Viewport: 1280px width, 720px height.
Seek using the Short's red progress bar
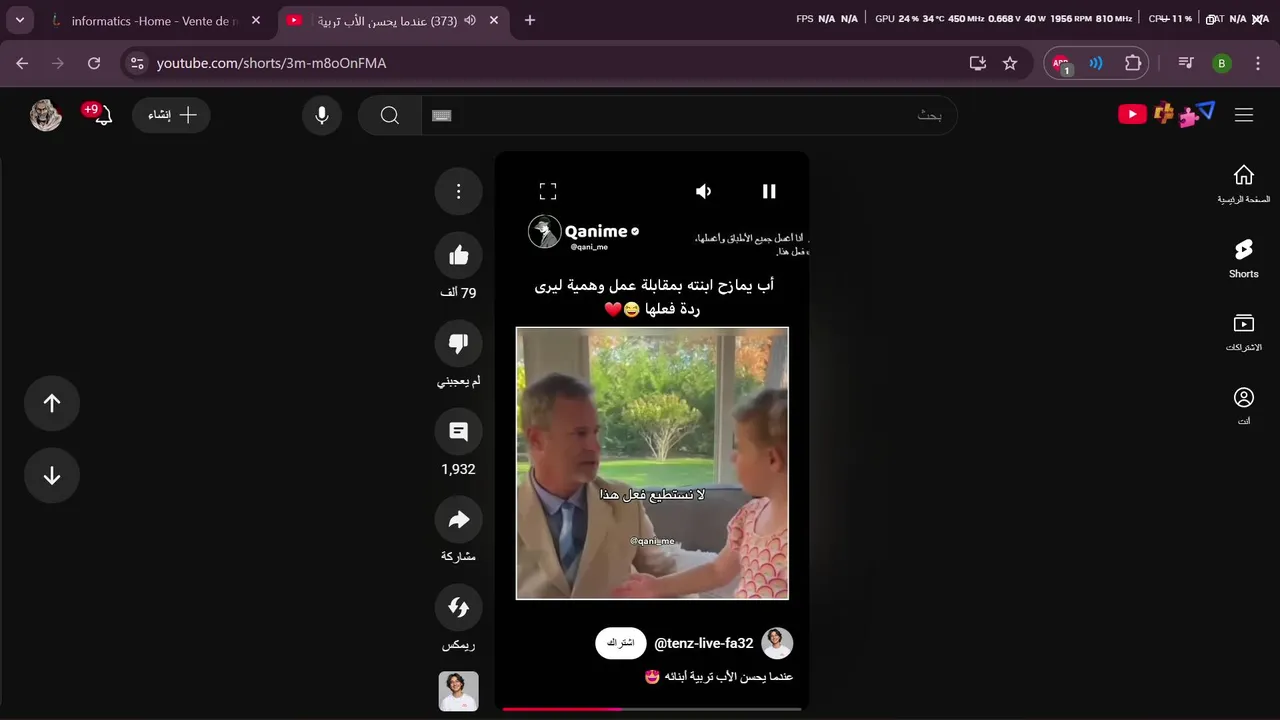tap(652, 709)
